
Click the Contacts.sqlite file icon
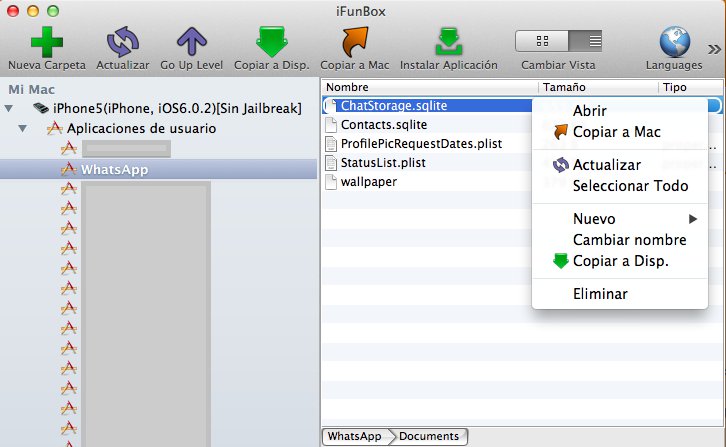point(331,125)
